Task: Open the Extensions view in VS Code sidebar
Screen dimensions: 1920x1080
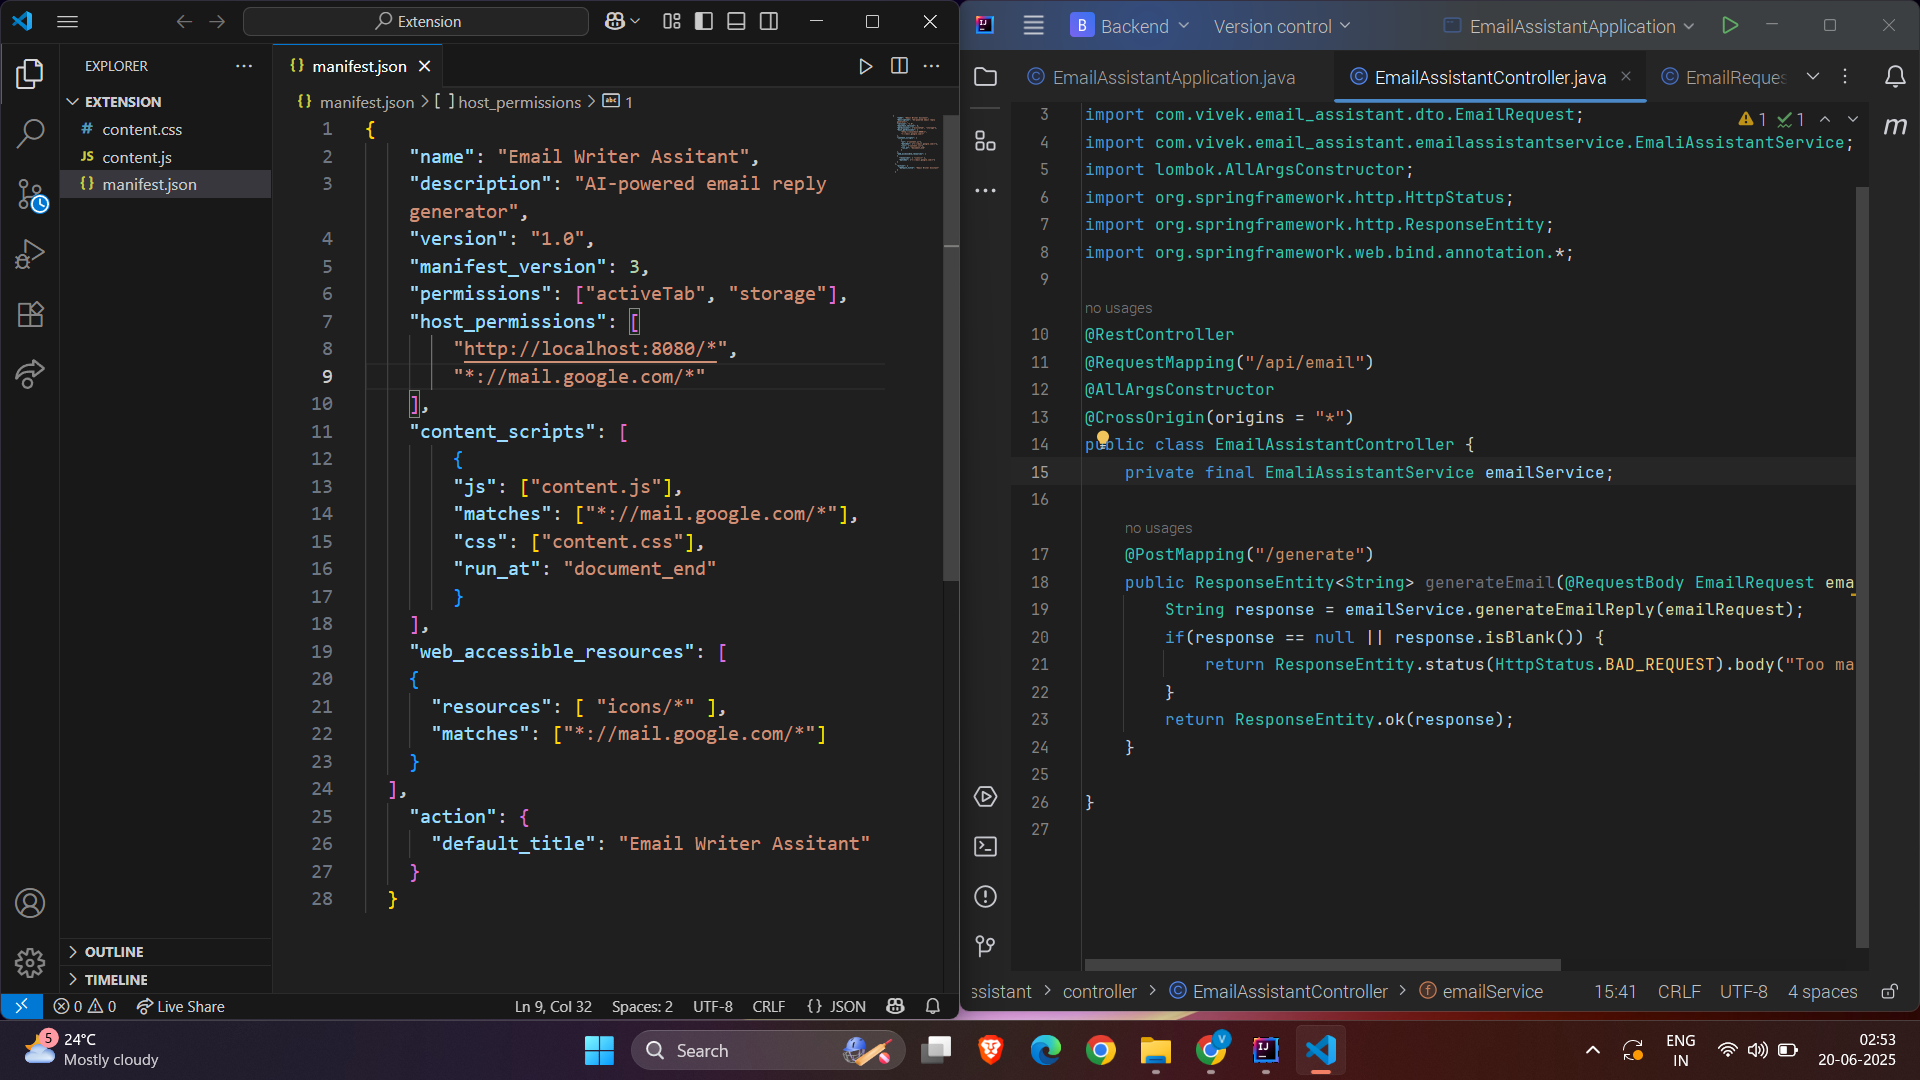Action: (30, 315)
